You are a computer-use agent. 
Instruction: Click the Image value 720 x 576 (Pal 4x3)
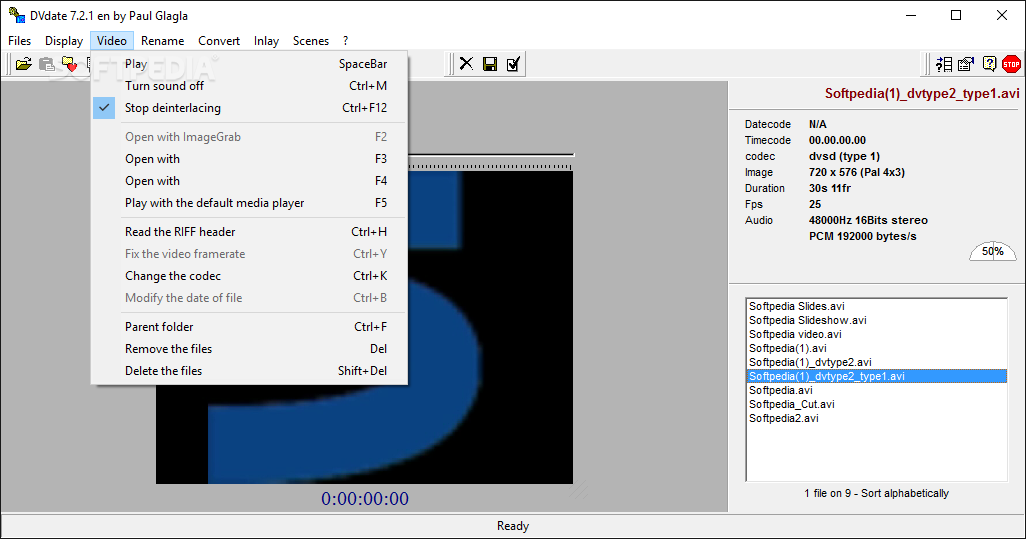[857, 172]
